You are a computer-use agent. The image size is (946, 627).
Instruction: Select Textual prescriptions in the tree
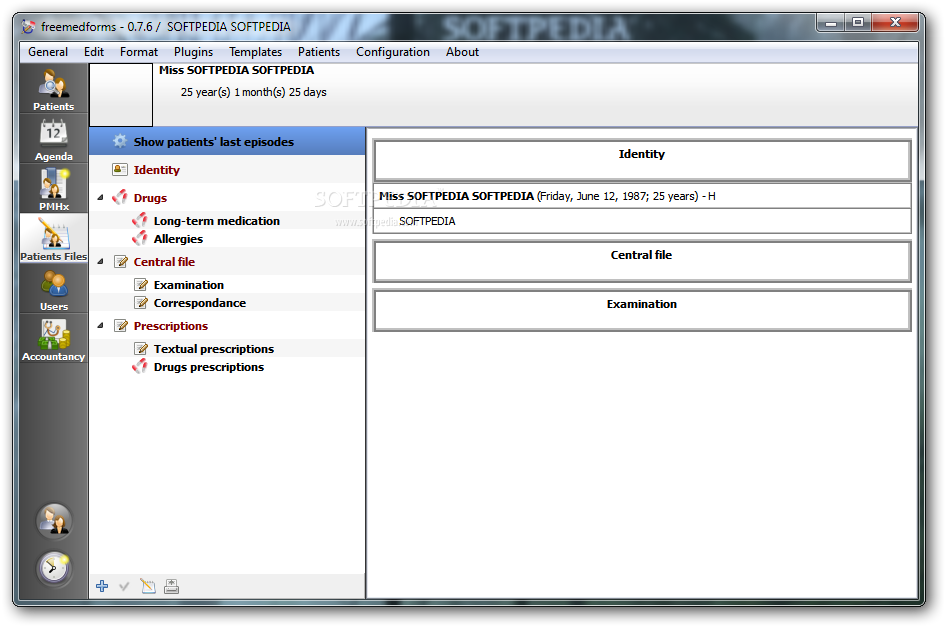pos(214,349)
